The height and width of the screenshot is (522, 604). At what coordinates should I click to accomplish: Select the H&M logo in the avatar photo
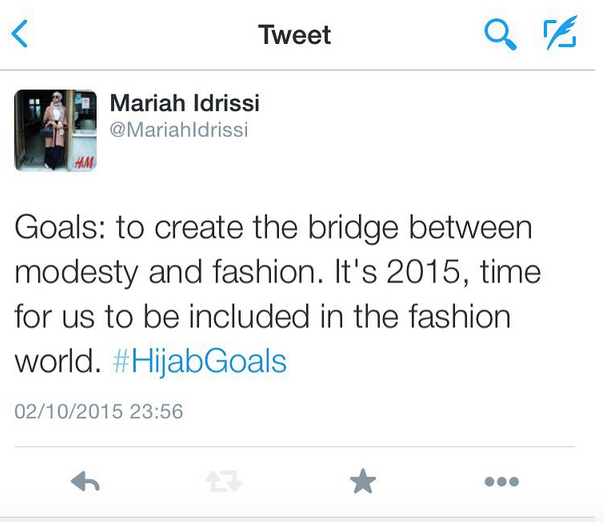(x=84, y=163)
